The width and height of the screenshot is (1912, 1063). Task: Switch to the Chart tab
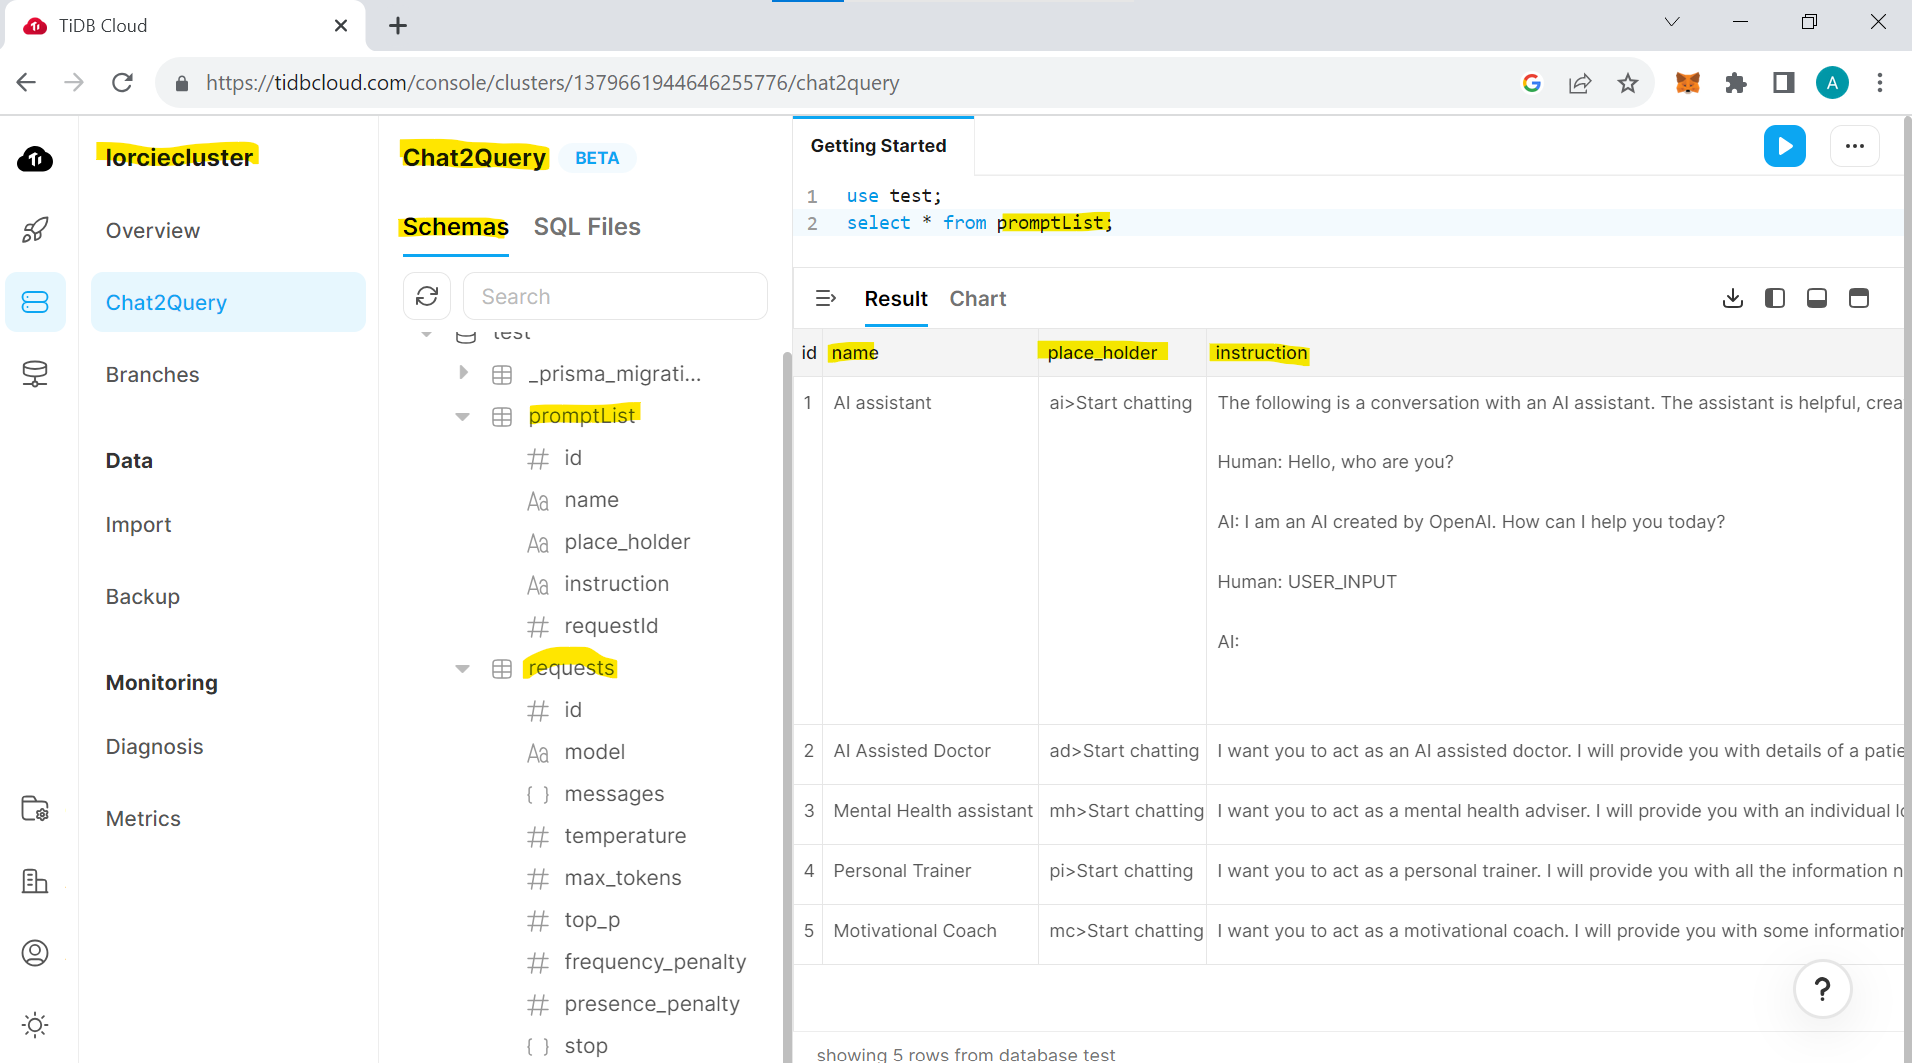click(x=977, y=298)
